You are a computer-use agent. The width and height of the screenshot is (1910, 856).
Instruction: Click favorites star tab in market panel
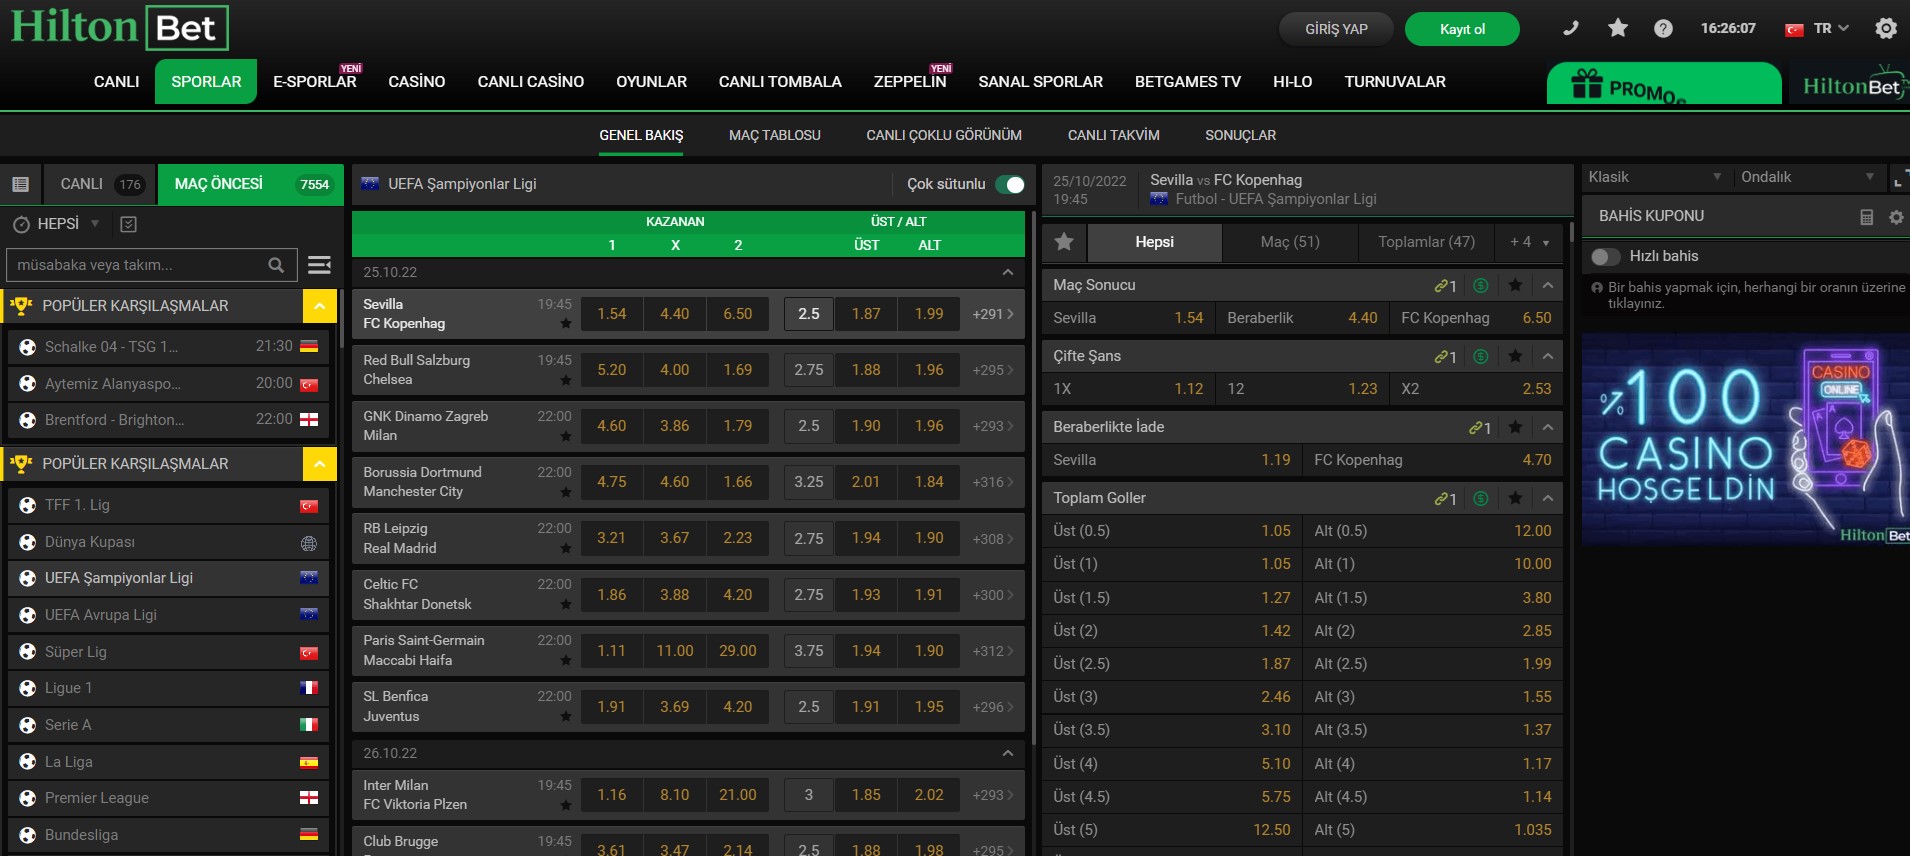(x=1064, y=242)
